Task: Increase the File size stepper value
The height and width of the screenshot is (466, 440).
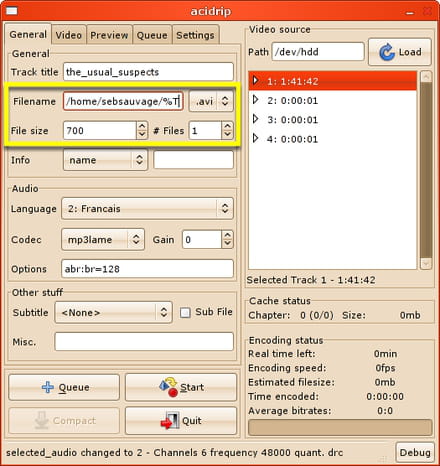Action: [142, 126]
